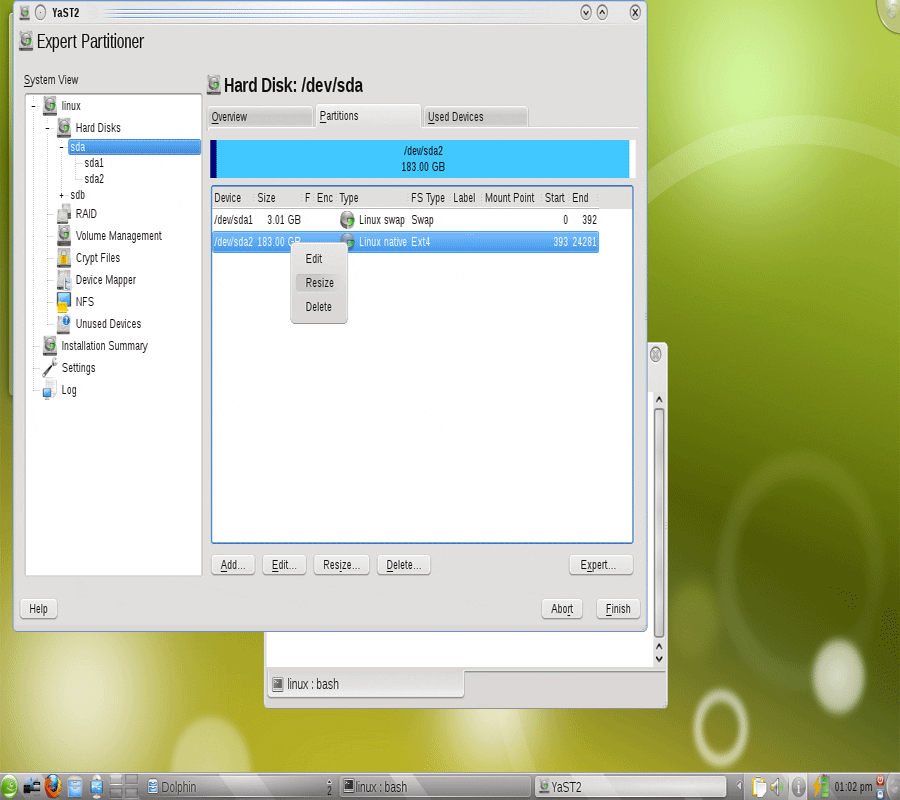The image size is (900, 800).
Task: Choose Edit from the context menu
Action: pos(314,259)
